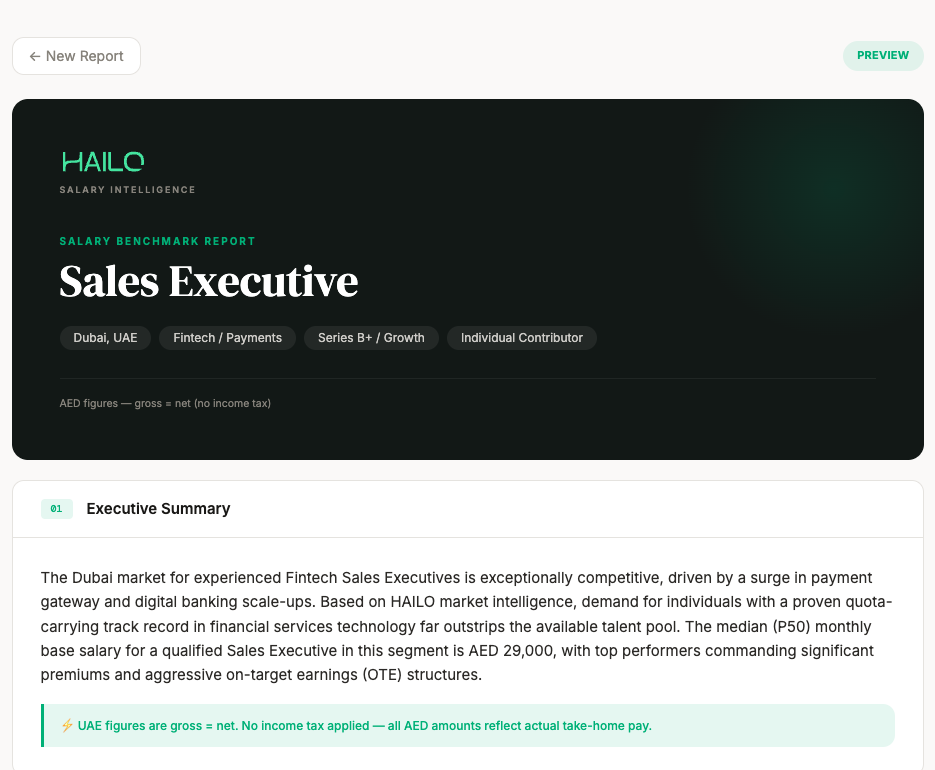This screenshot has height=770, width=935.
Task: Click the SALARY INTELLIGENCE wordmark
Action: tap(127, 190)
